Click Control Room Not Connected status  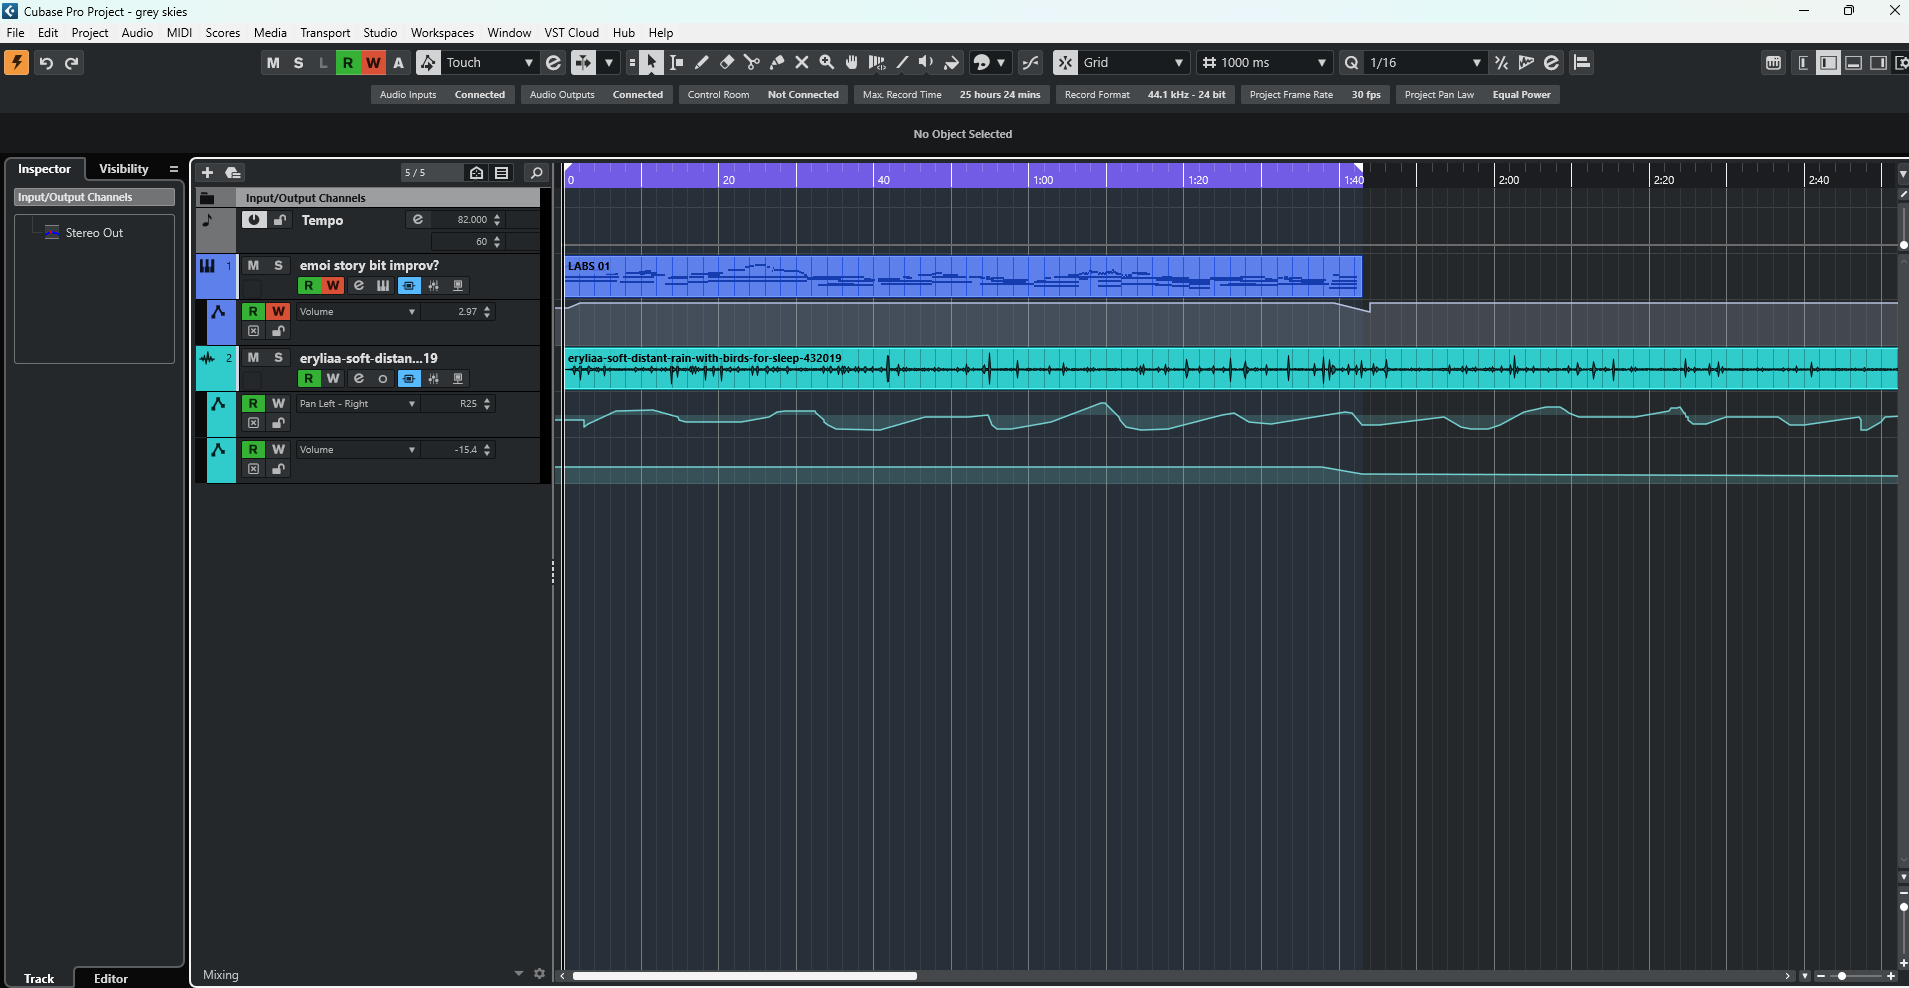[763, 95]
